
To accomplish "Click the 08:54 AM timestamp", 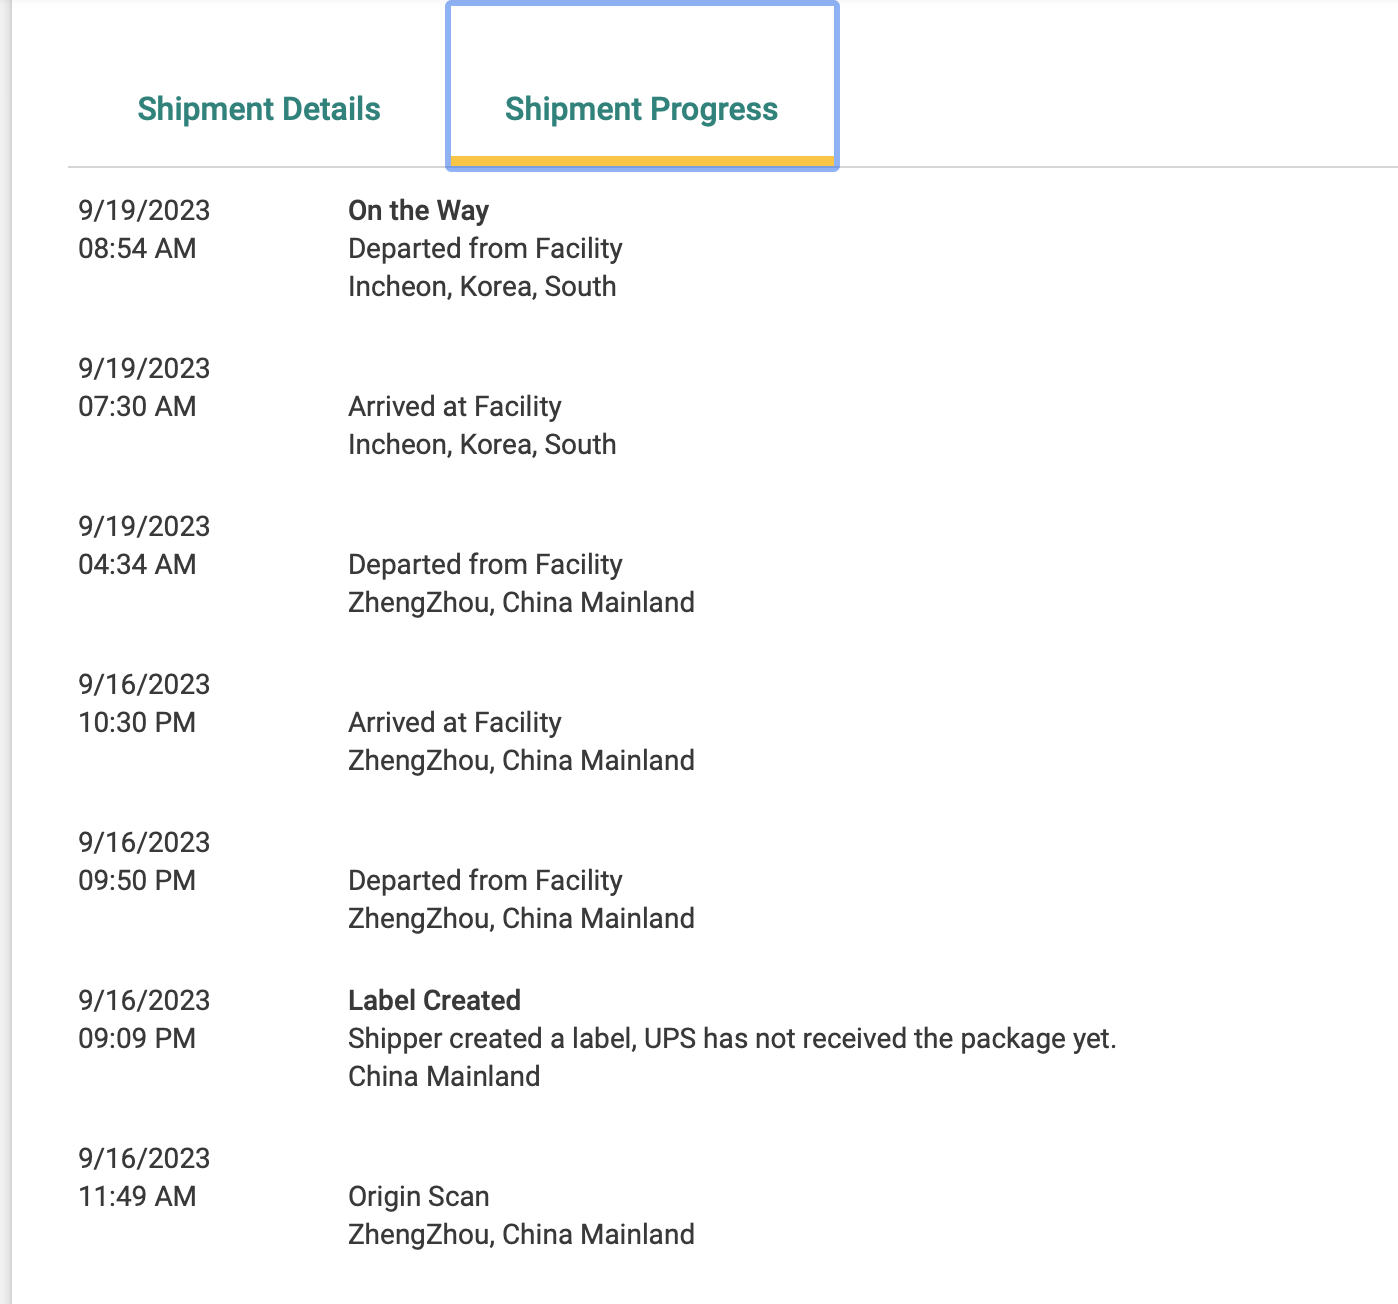I will [x=137, y=249].
